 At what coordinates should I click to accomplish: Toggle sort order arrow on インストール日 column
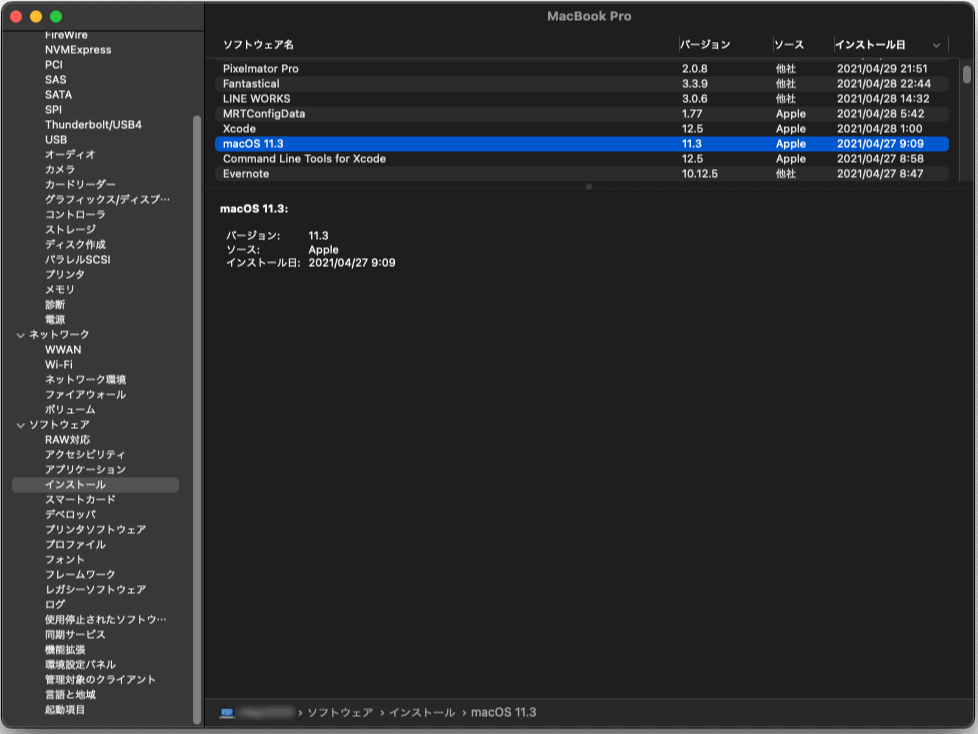tap(936, 45)
